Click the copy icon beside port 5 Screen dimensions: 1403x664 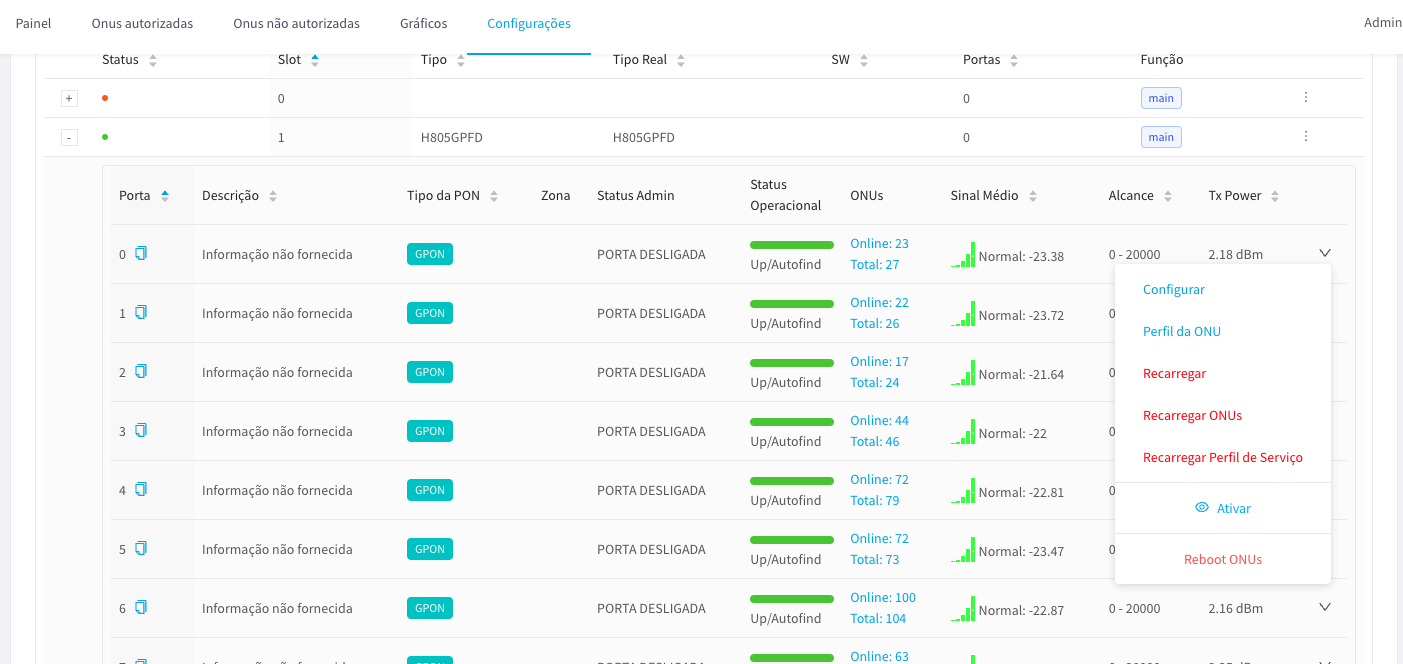[x=141, y=548]
